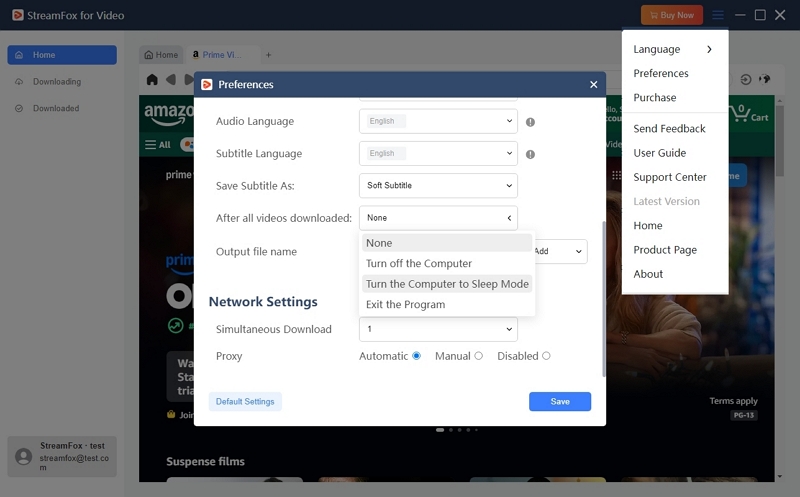This screenshot has height=497, width=800.
Task: Save the preferences
Action: pos(560,402)
